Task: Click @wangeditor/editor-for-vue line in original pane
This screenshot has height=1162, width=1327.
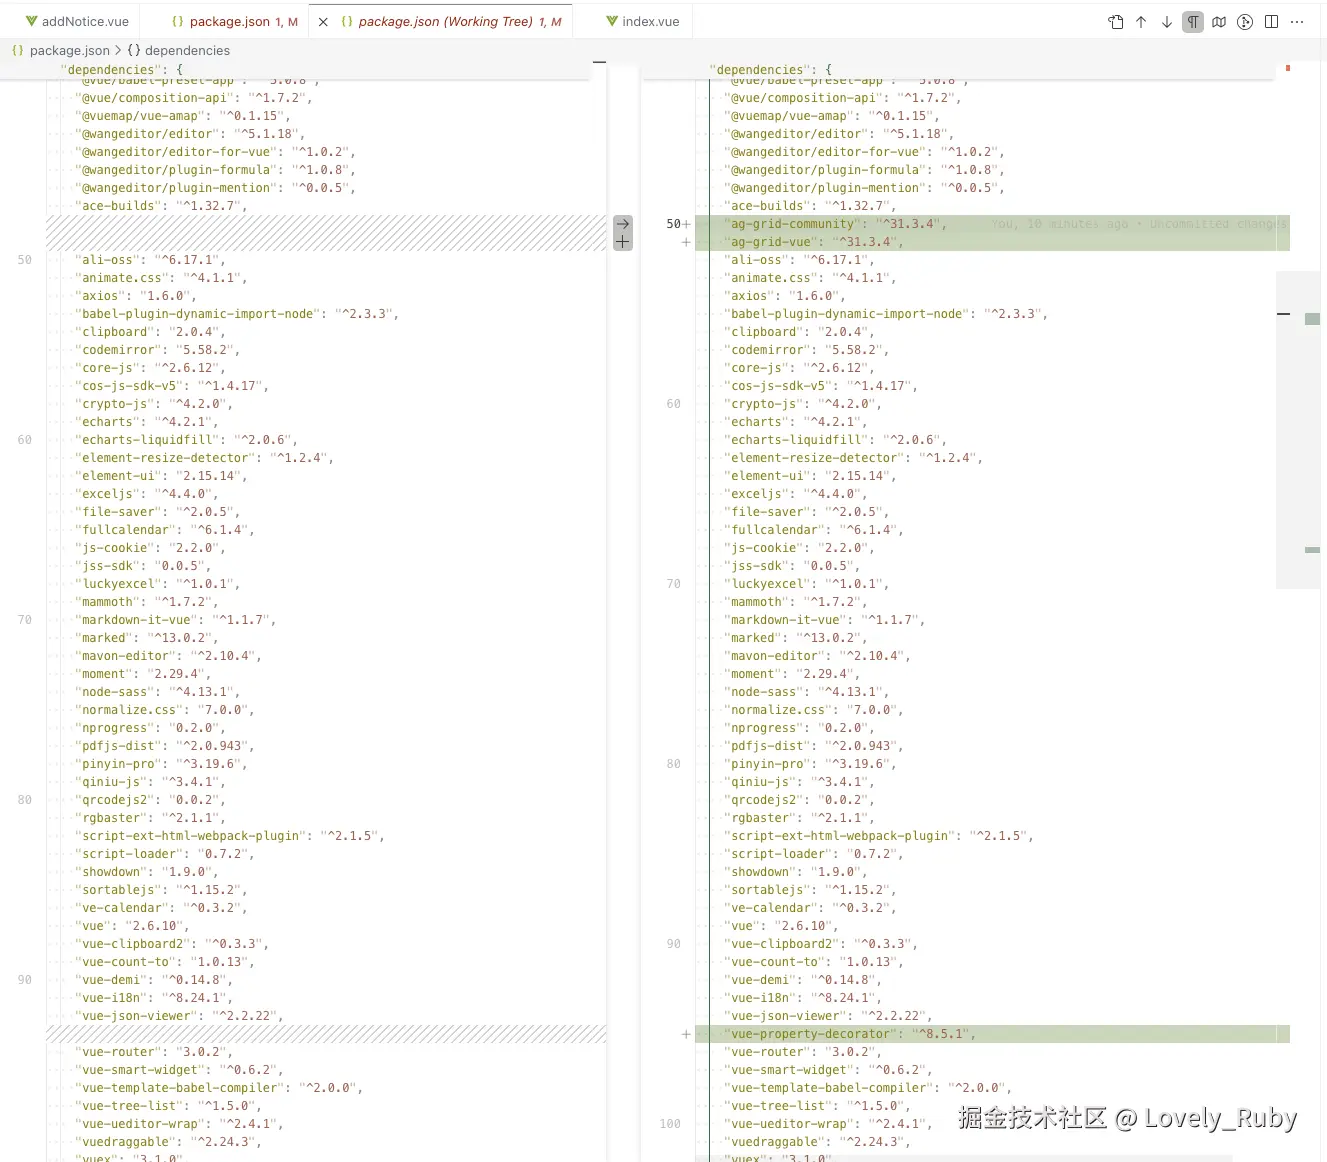Action: [x=214, y=152]
